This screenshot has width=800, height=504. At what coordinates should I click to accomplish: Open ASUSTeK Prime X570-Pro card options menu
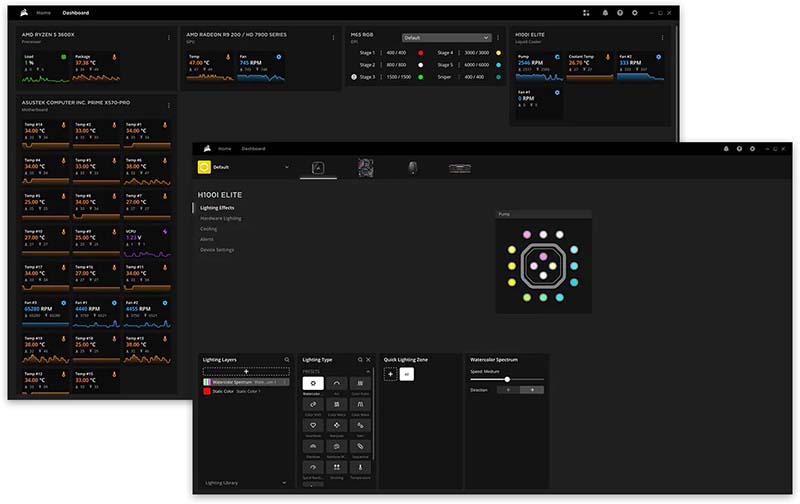tap(169, 106)
